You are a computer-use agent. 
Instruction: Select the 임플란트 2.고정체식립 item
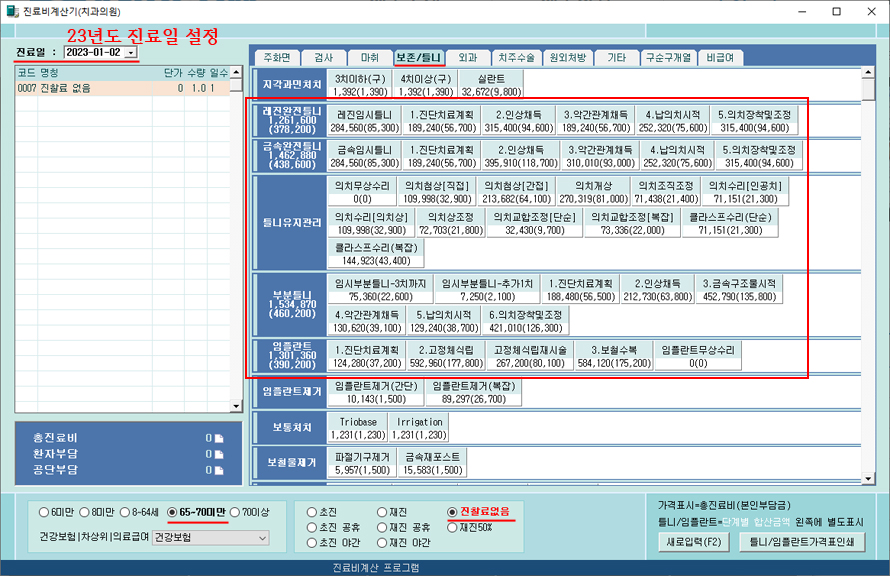pyautogui.click(x=446, y=357)
